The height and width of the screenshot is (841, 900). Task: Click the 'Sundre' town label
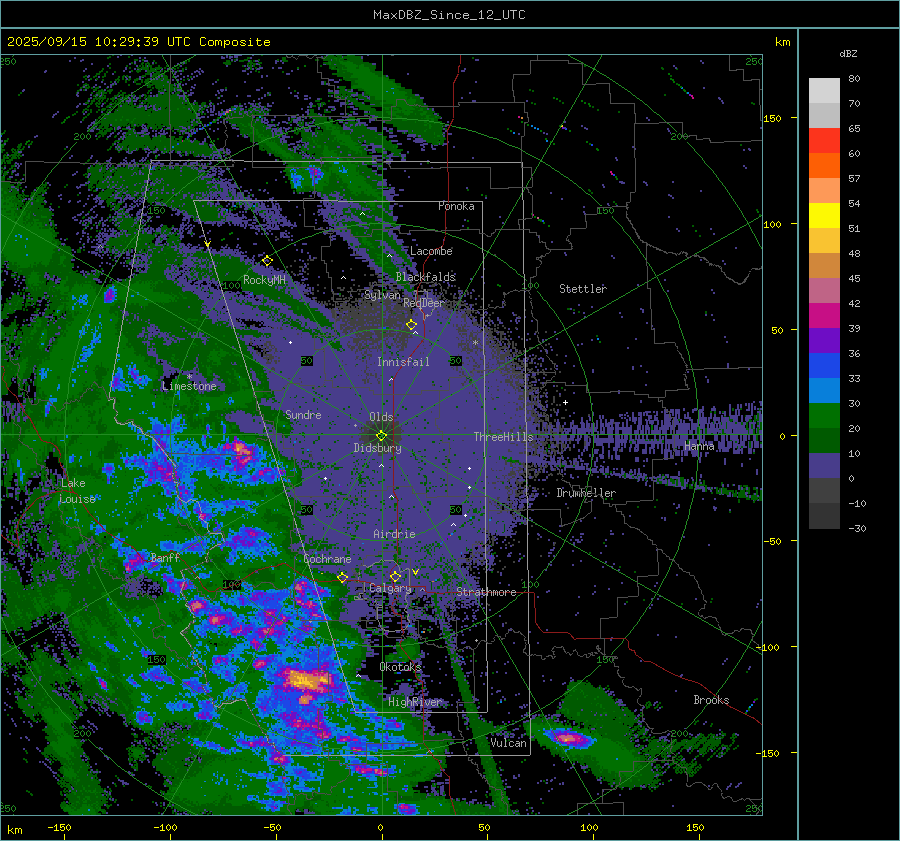(x=303, y=414)
